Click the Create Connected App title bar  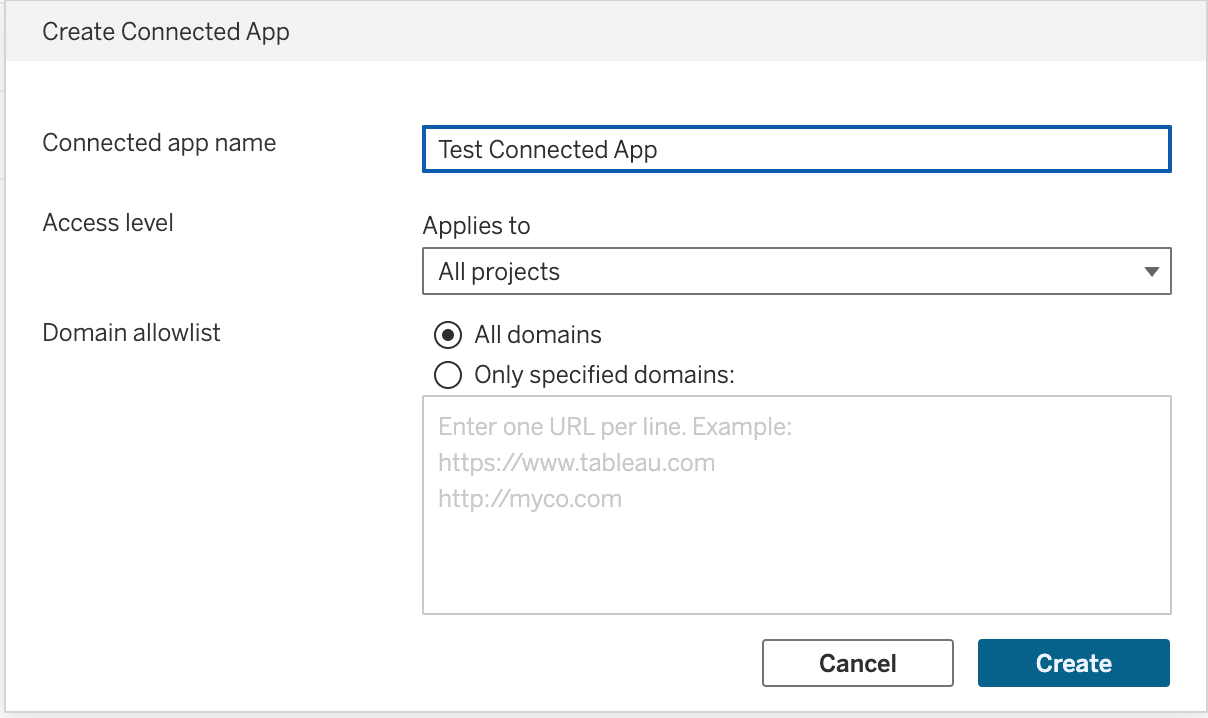(165, 31)
